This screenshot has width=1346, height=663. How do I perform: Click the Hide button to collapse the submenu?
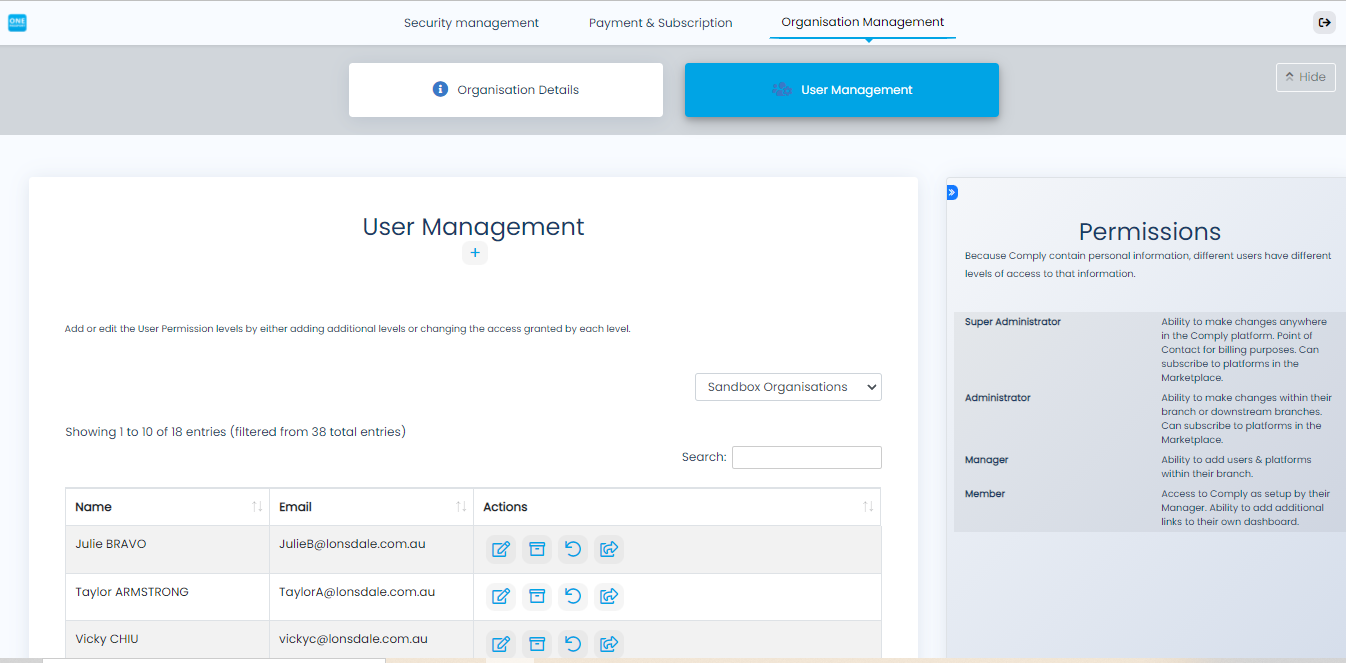[x=1306, y=77]
